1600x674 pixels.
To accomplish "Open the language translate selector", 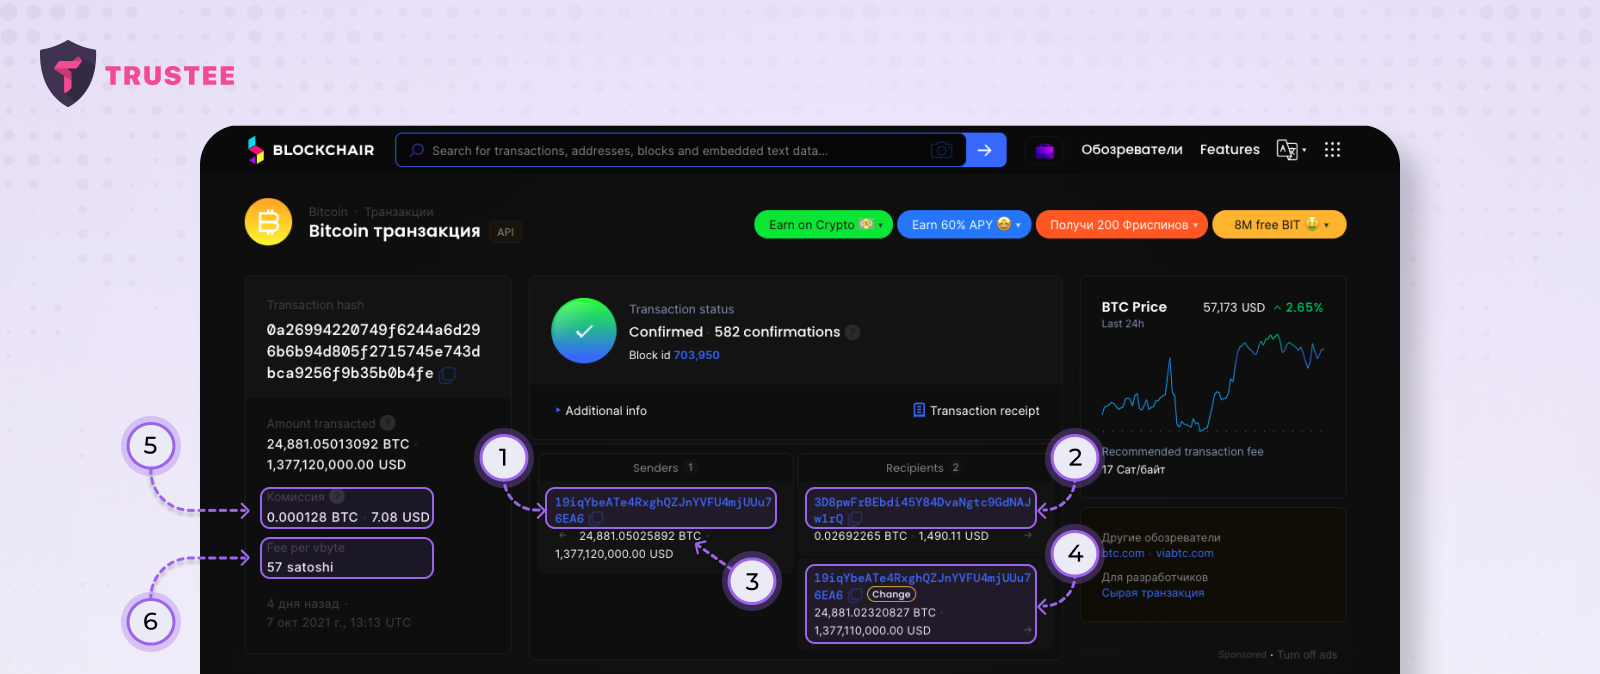I will [x=1291, y=150].
